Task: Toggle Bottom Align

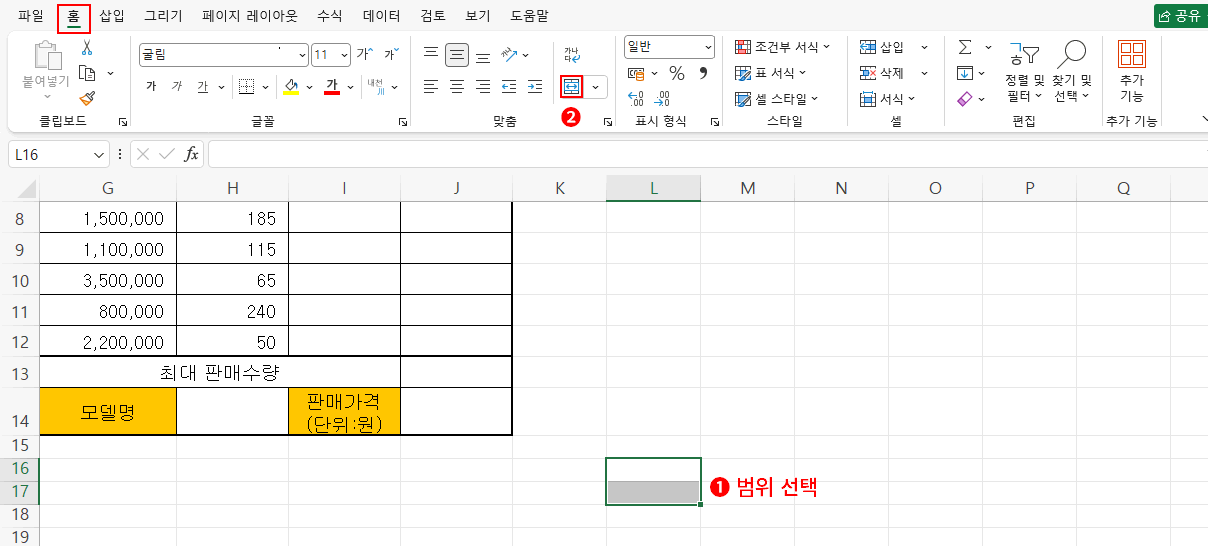Action: tap(483, 54)
